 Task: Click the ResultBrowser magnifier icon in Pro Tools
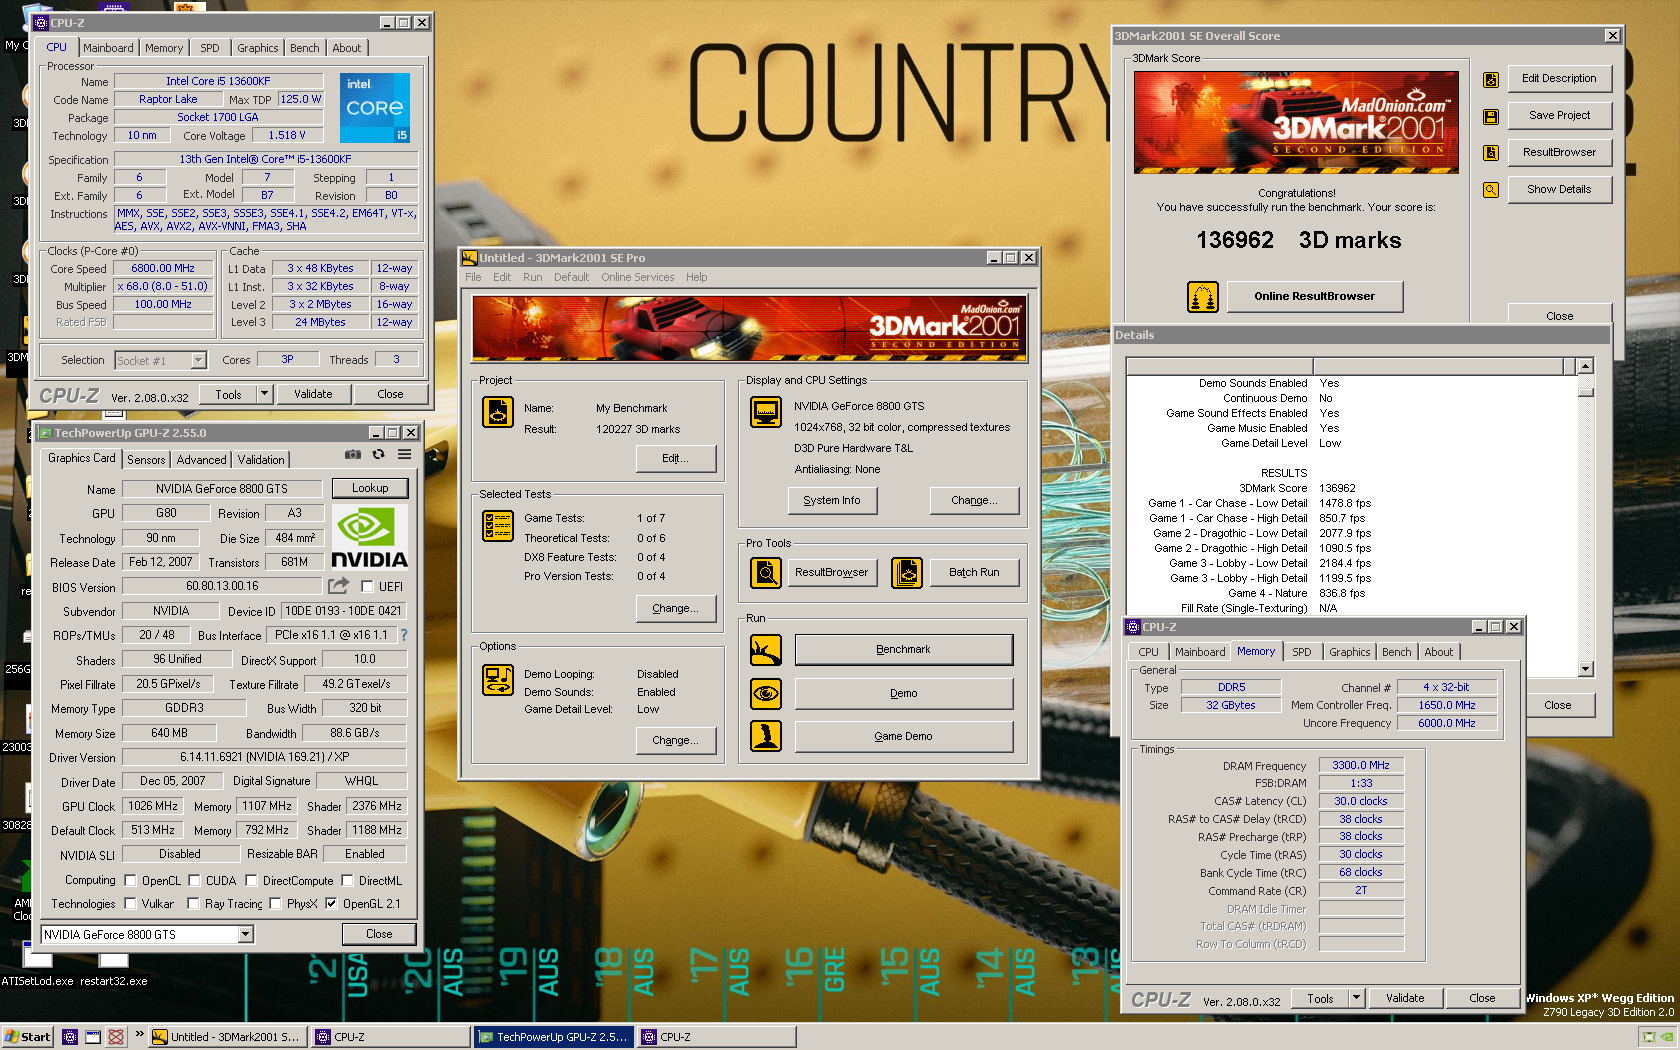(766, 573)
